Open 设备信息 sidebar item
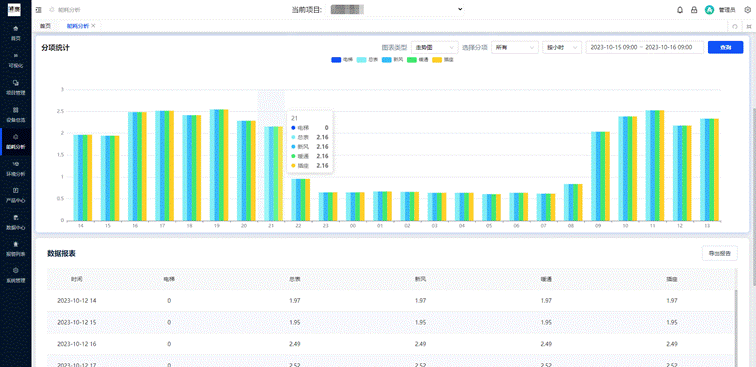Viewport: 756px width, 367px height. pyautogui.click(x=15, y=114)
